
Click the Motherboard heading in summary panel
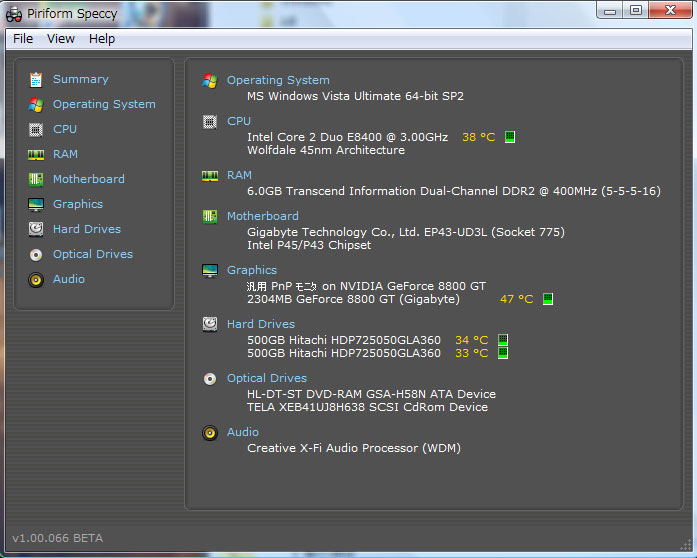263,216
